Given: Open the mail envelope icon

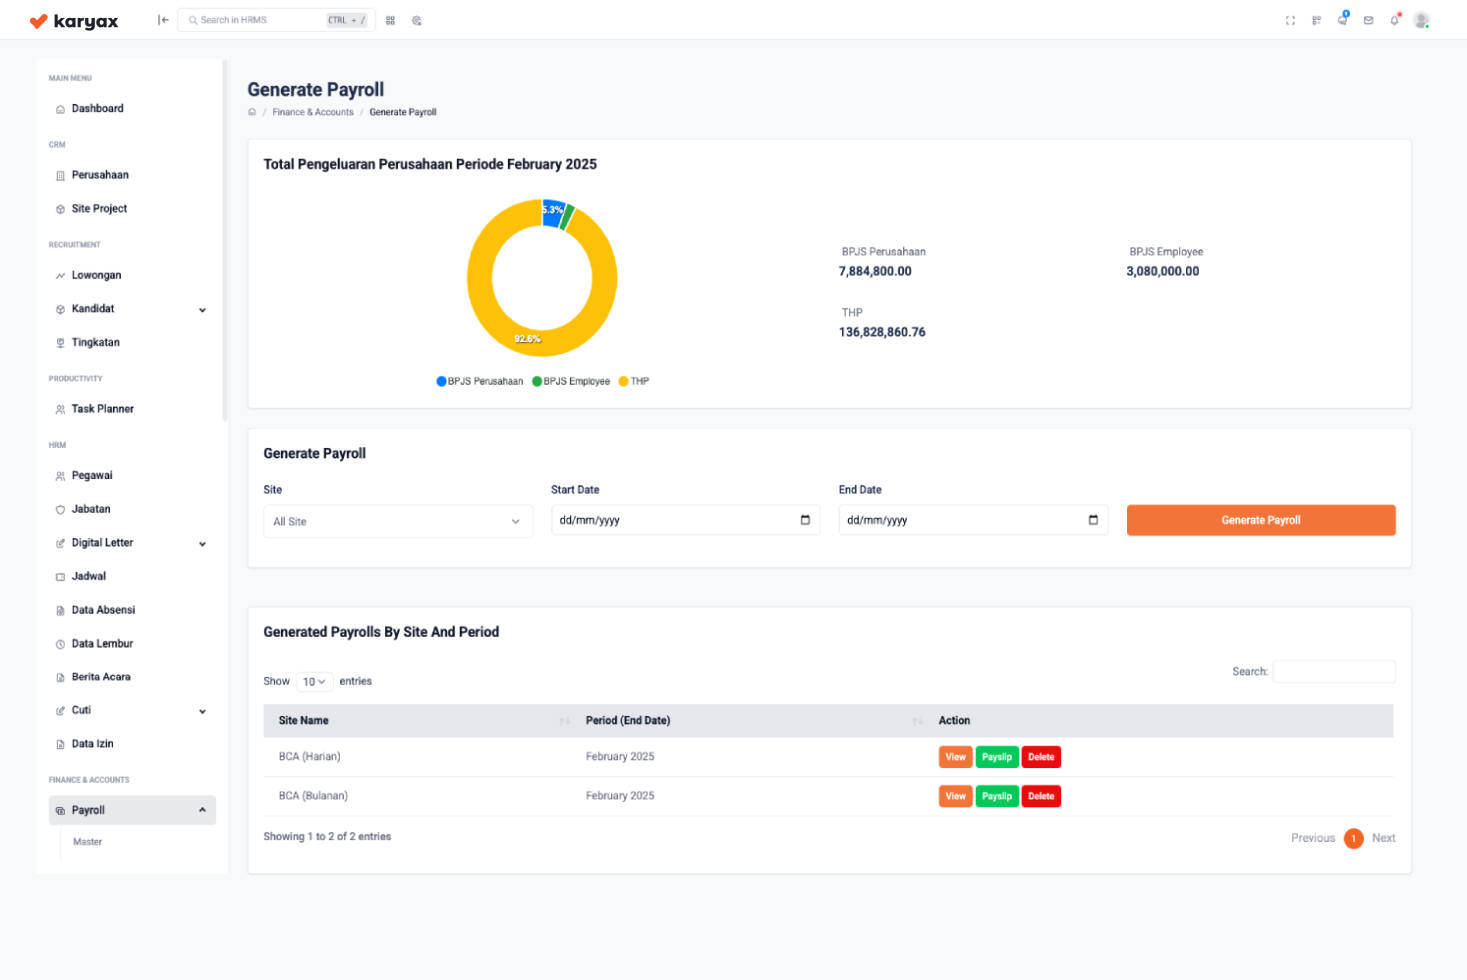Looking at the screenshot, I should [x=1368, y=20].
